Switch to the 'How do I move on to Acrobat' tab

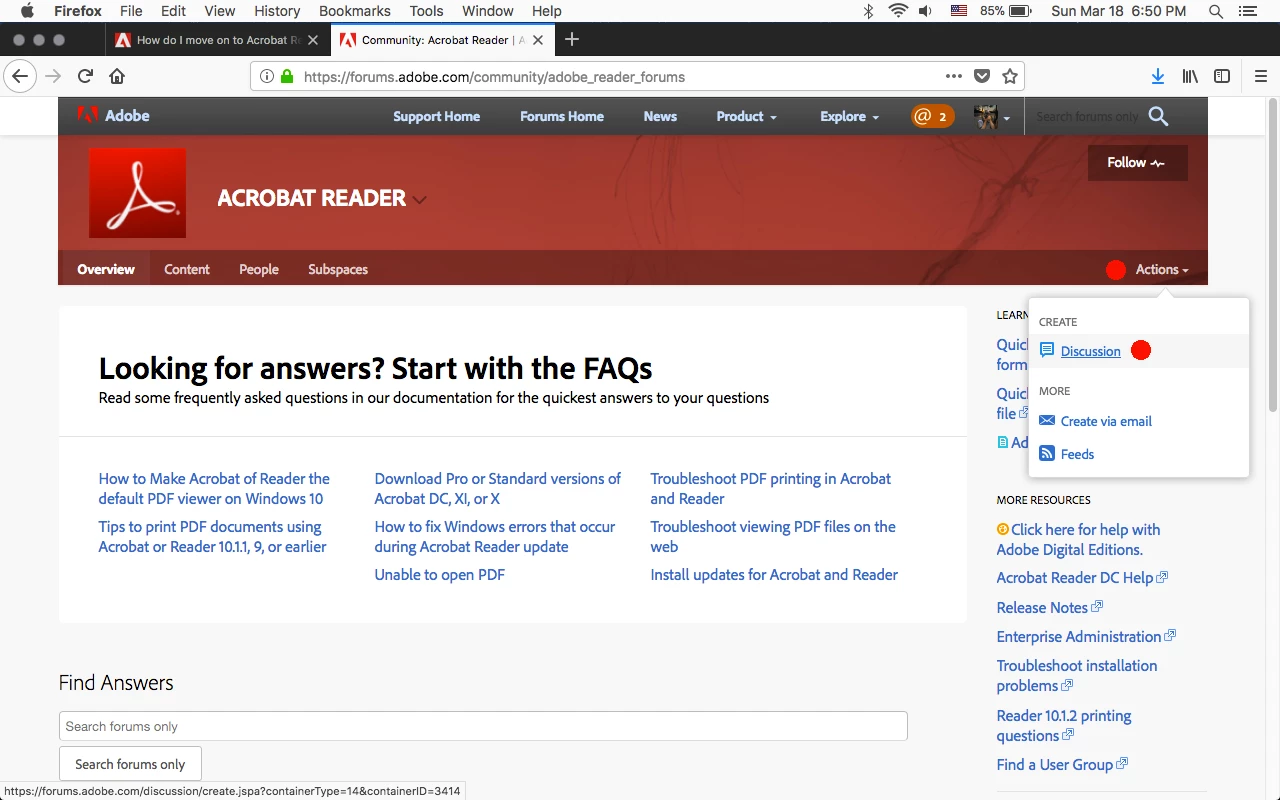click(217, 40)
